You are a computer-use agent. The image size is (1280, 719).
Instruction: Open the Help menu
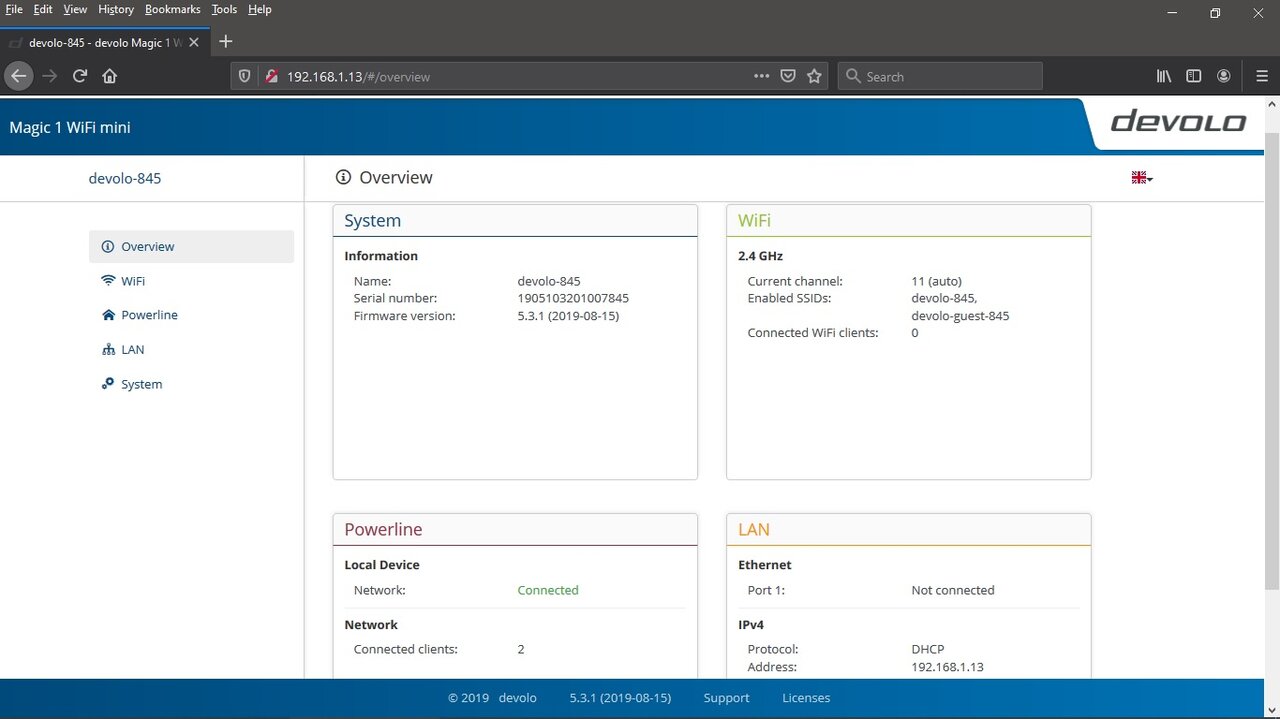click(259, 9)
